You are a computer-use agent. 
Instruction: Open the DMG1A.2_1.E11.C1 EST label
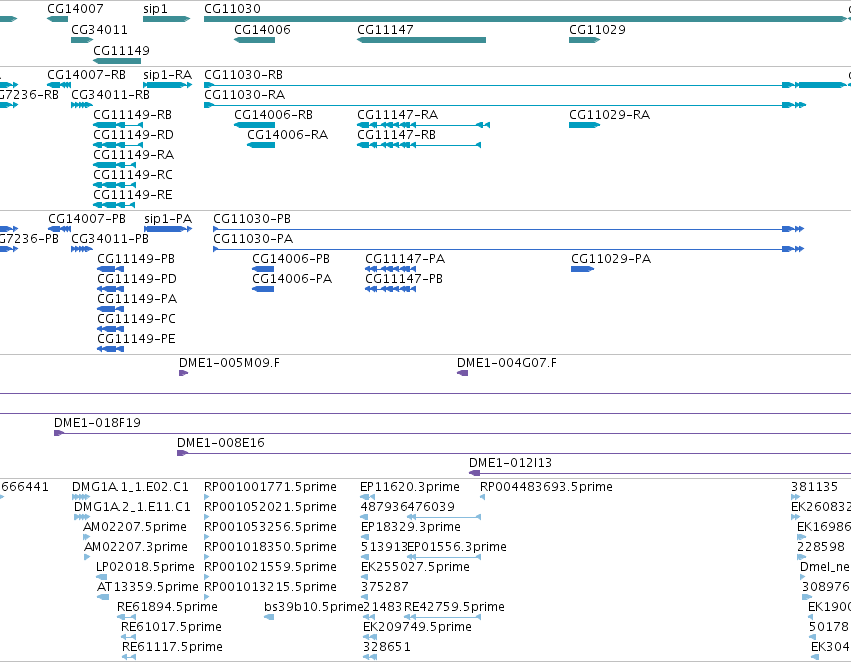point(132,507)
